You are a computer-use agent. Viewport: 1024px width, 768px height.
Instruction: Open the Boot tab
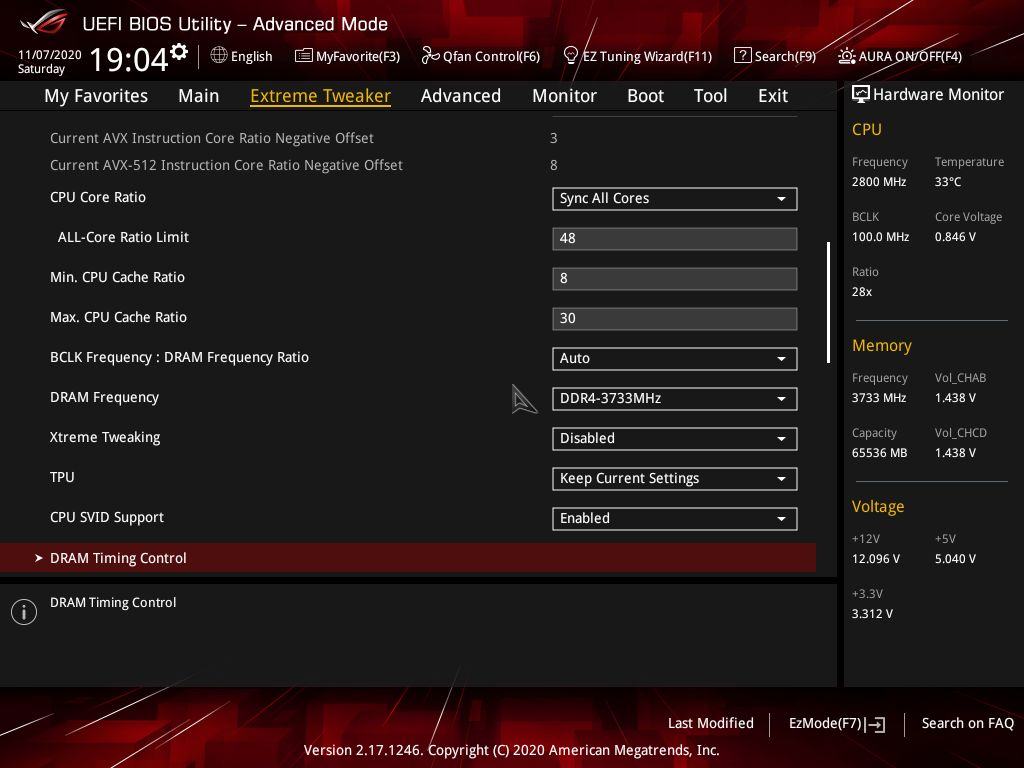tap(645, 95)
